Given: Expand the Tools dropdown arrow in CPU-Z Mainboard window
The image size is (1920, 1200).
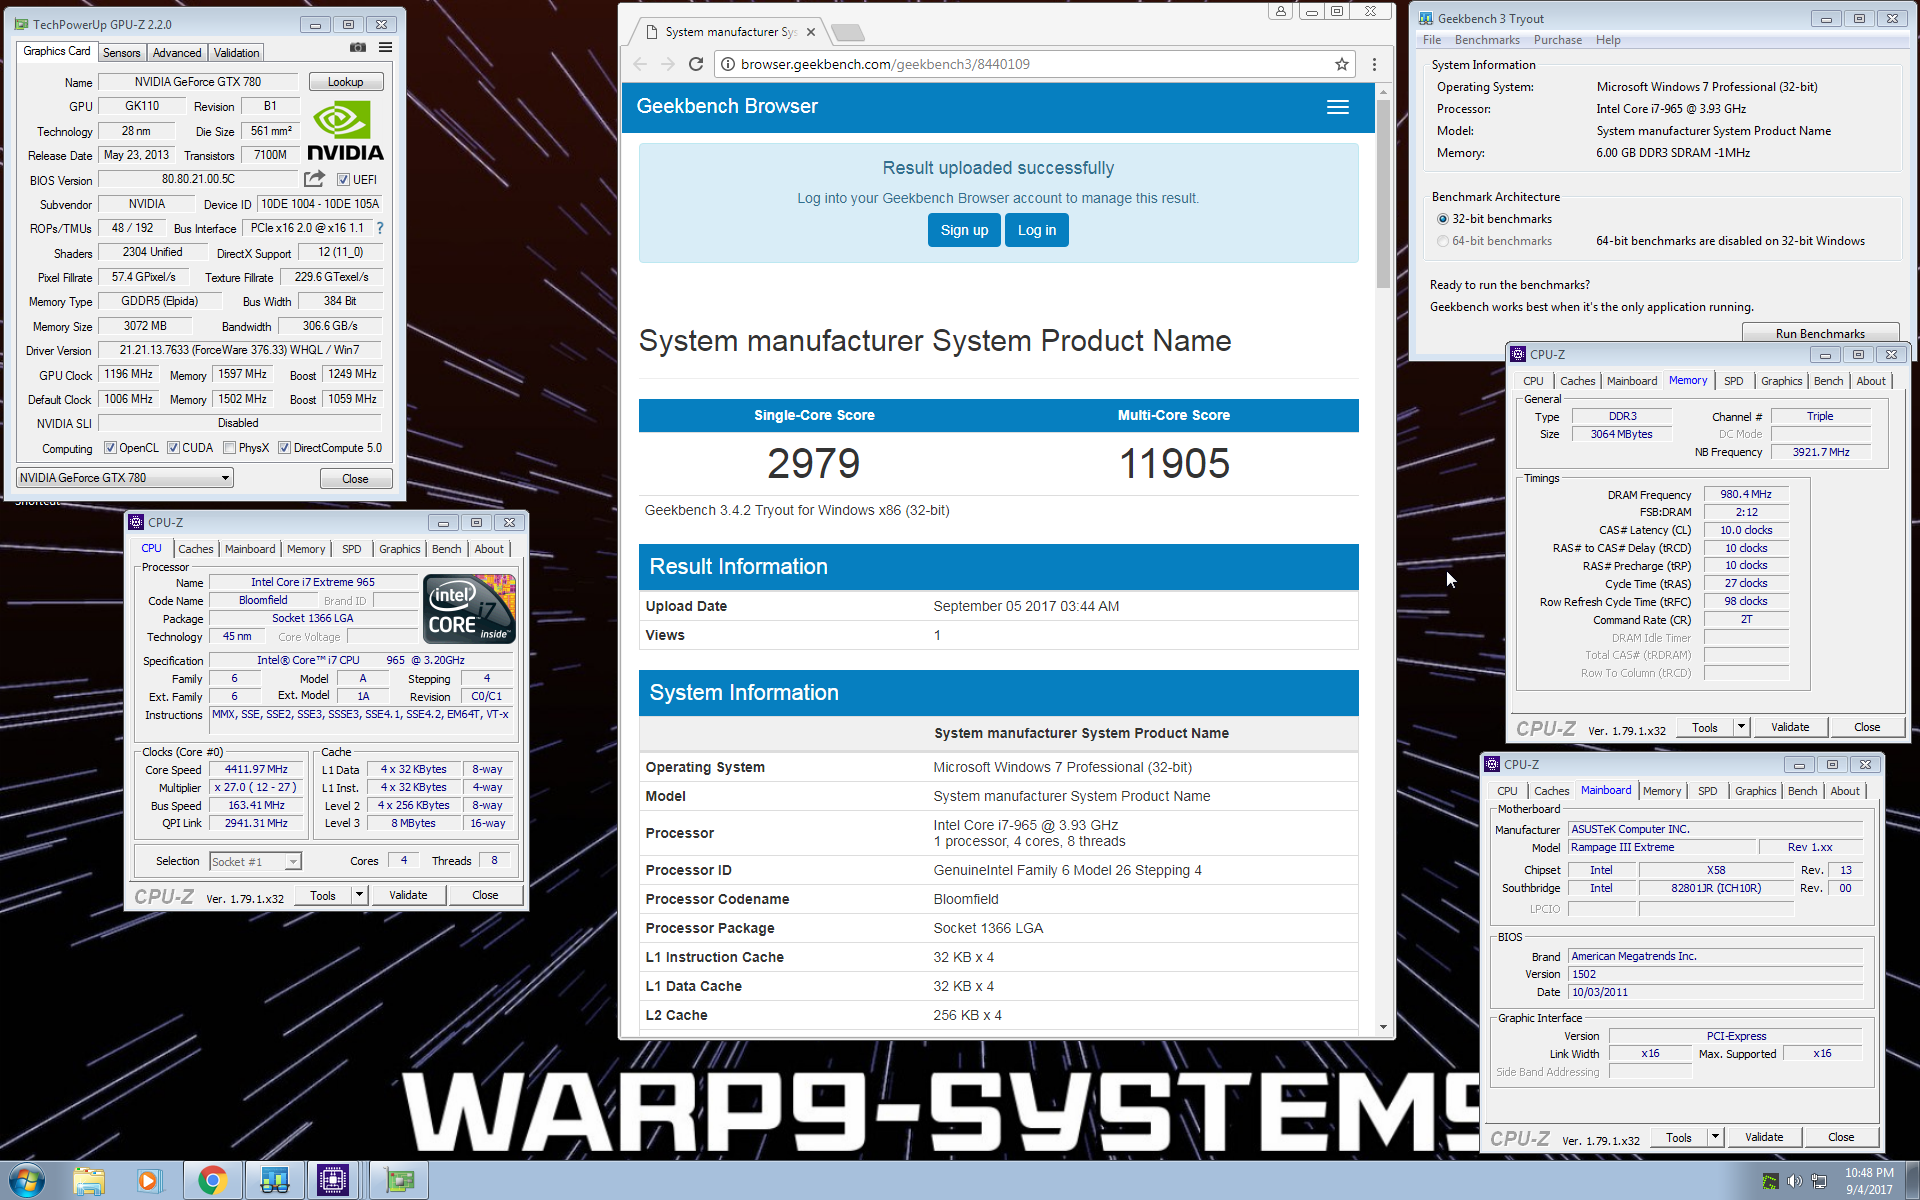Looking at the screenshot, I should pyautogui.click(x=1715, y=1137).
